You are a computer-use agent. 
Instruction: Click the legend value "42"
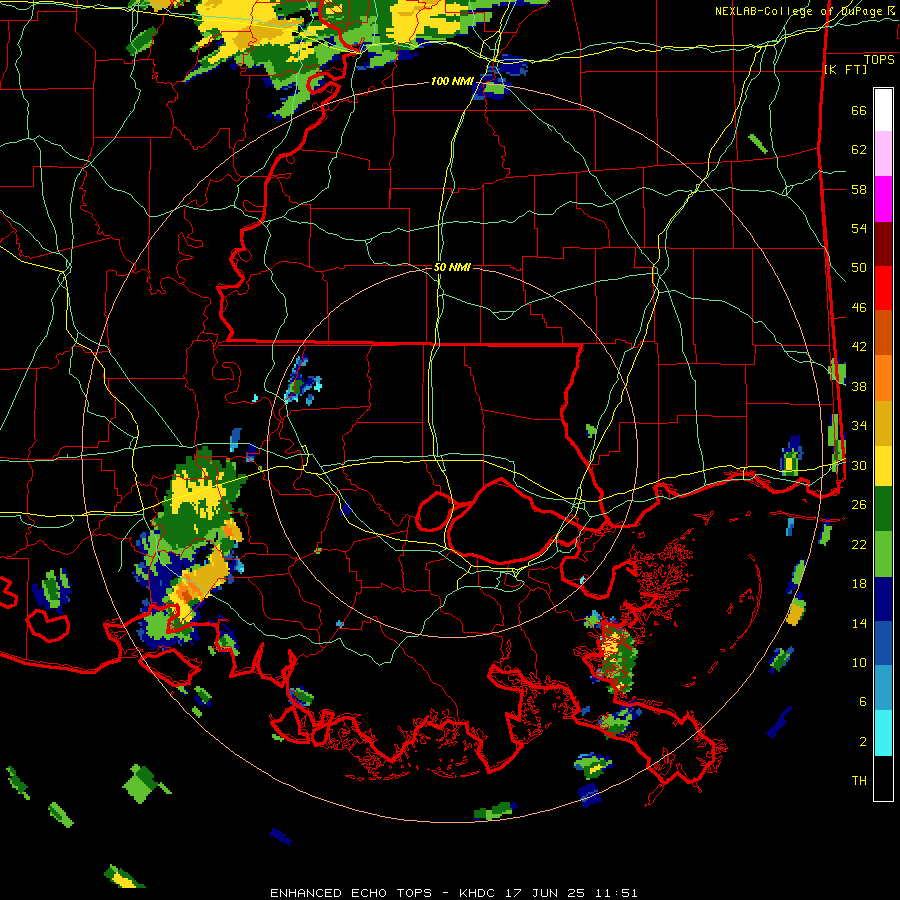click(859, 346)
